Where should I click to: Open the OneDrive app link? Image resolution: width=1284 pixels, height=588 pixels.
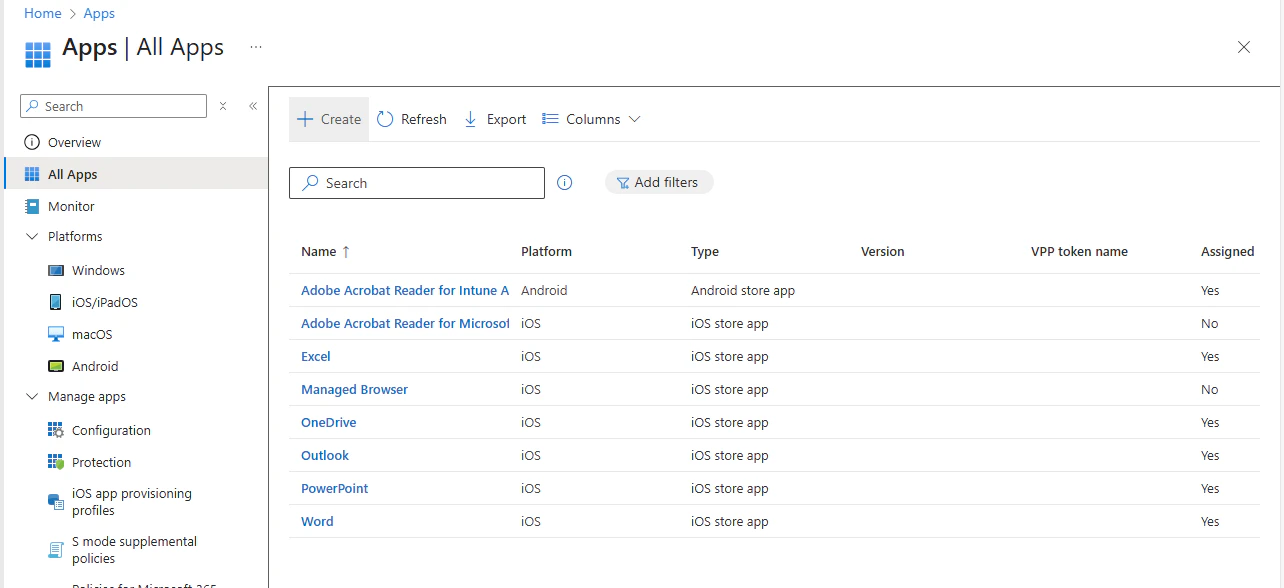[x=329, y=422]
